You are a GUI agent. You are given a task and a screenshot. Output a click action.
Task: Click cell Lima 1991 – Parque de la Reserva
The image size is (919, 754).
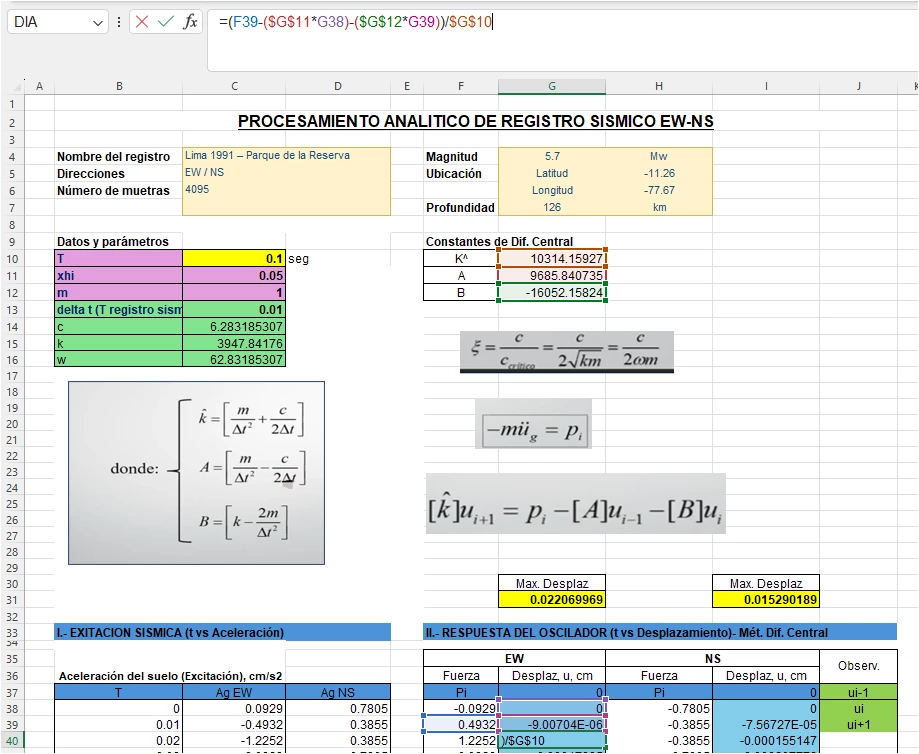tap(287, 155)
